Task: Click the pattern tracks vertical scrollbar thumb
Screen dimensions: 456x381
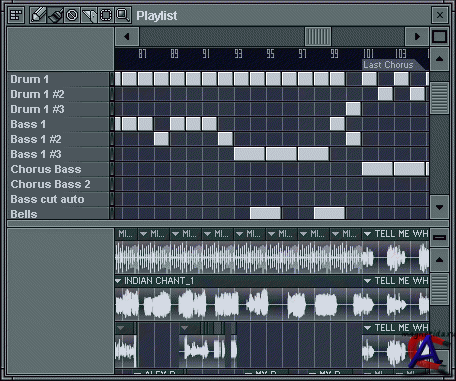Action: (x=439, y=98)
